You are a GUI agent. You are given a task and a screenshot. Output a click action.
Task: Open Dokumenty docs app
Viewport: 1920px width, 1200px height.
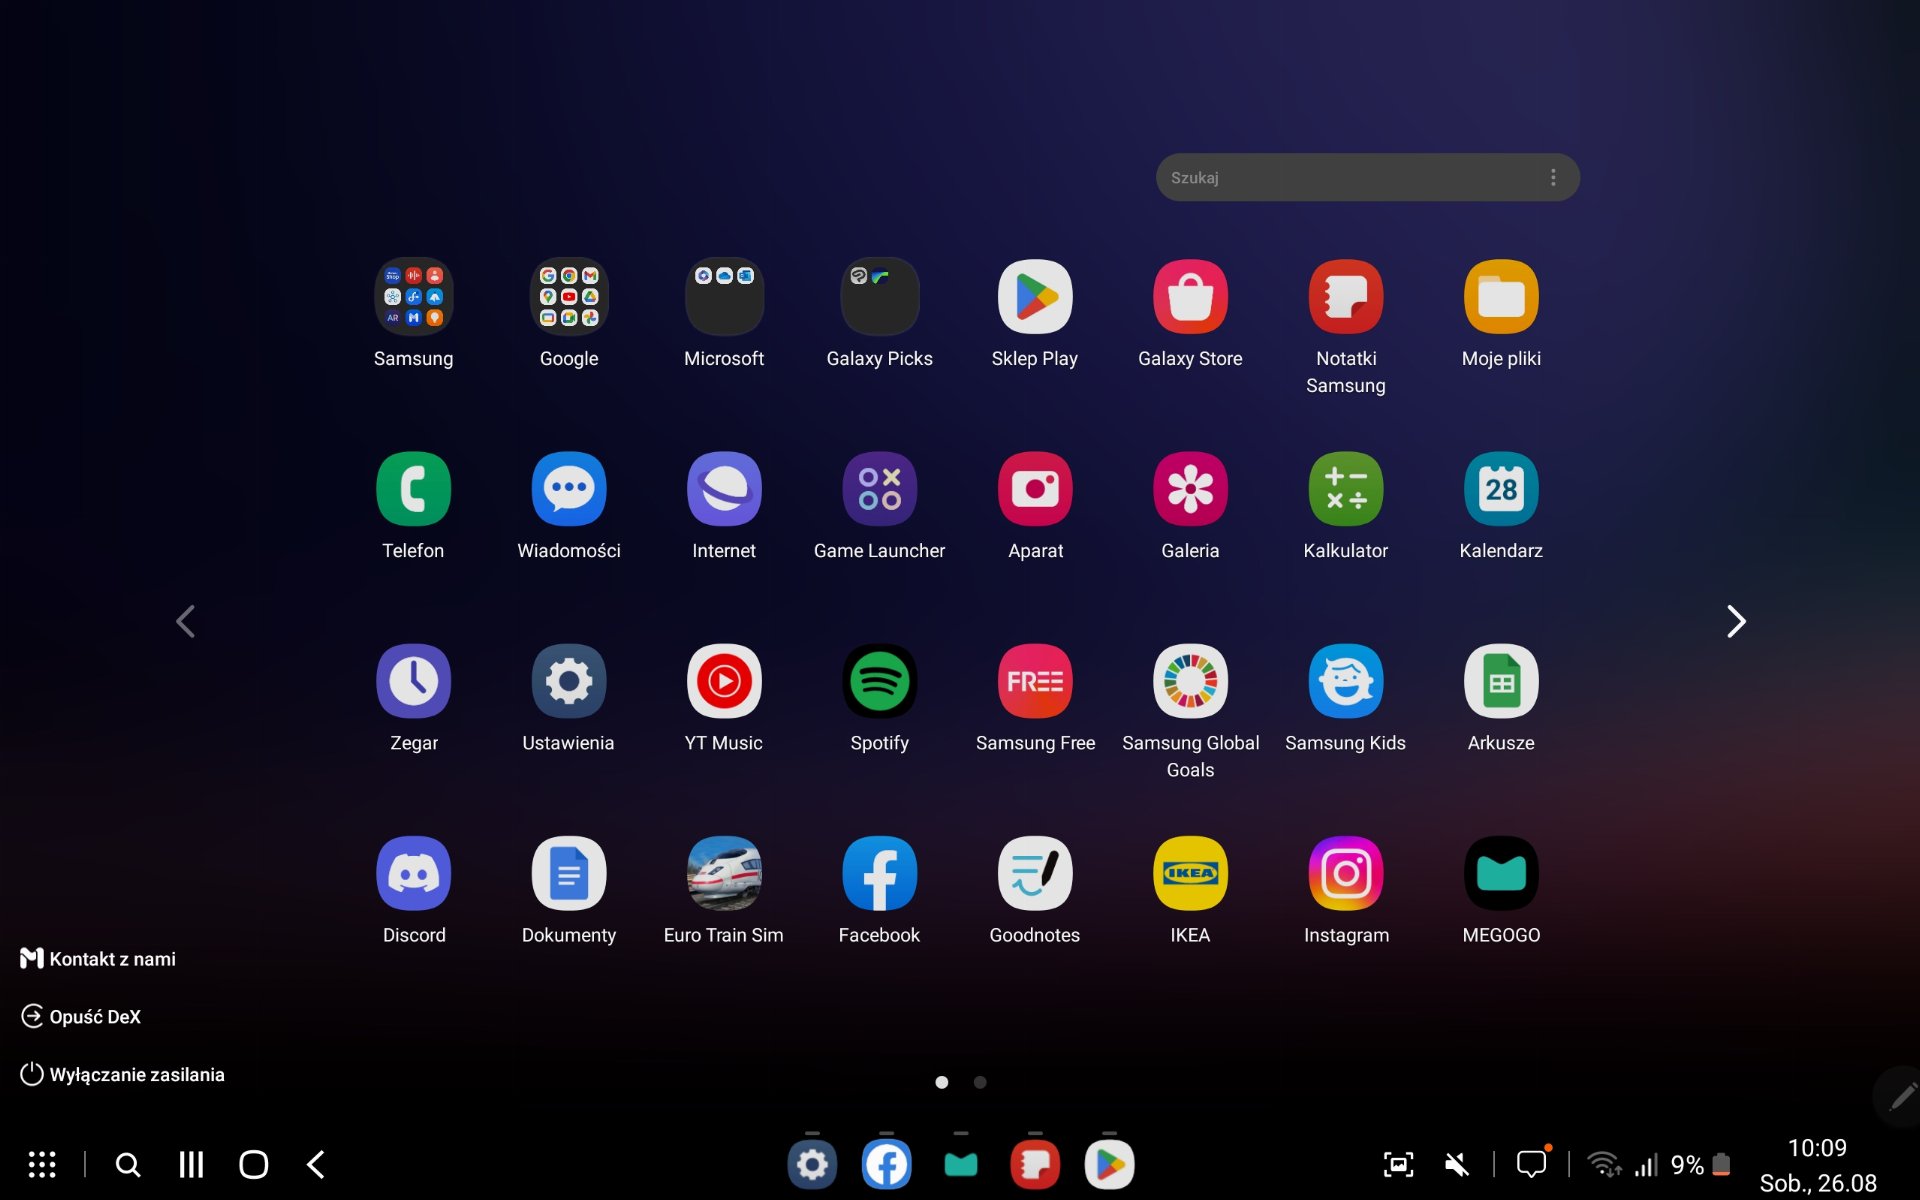569,873
